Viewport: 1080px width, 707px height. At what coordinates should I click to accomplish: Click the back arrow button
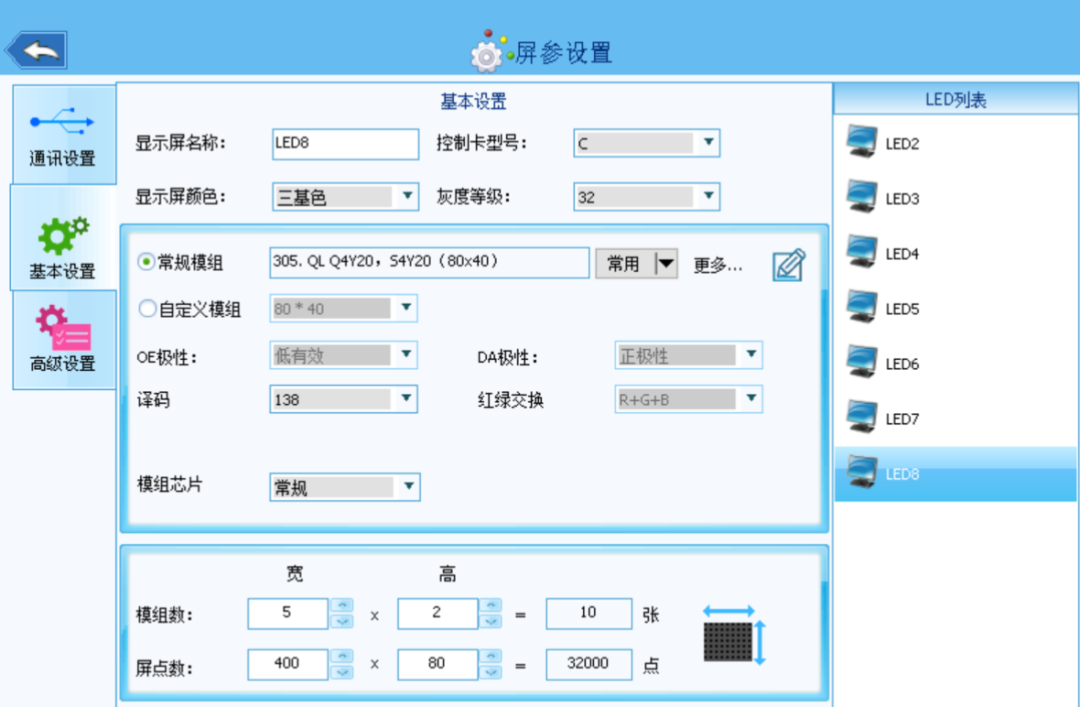pos(37,50)
